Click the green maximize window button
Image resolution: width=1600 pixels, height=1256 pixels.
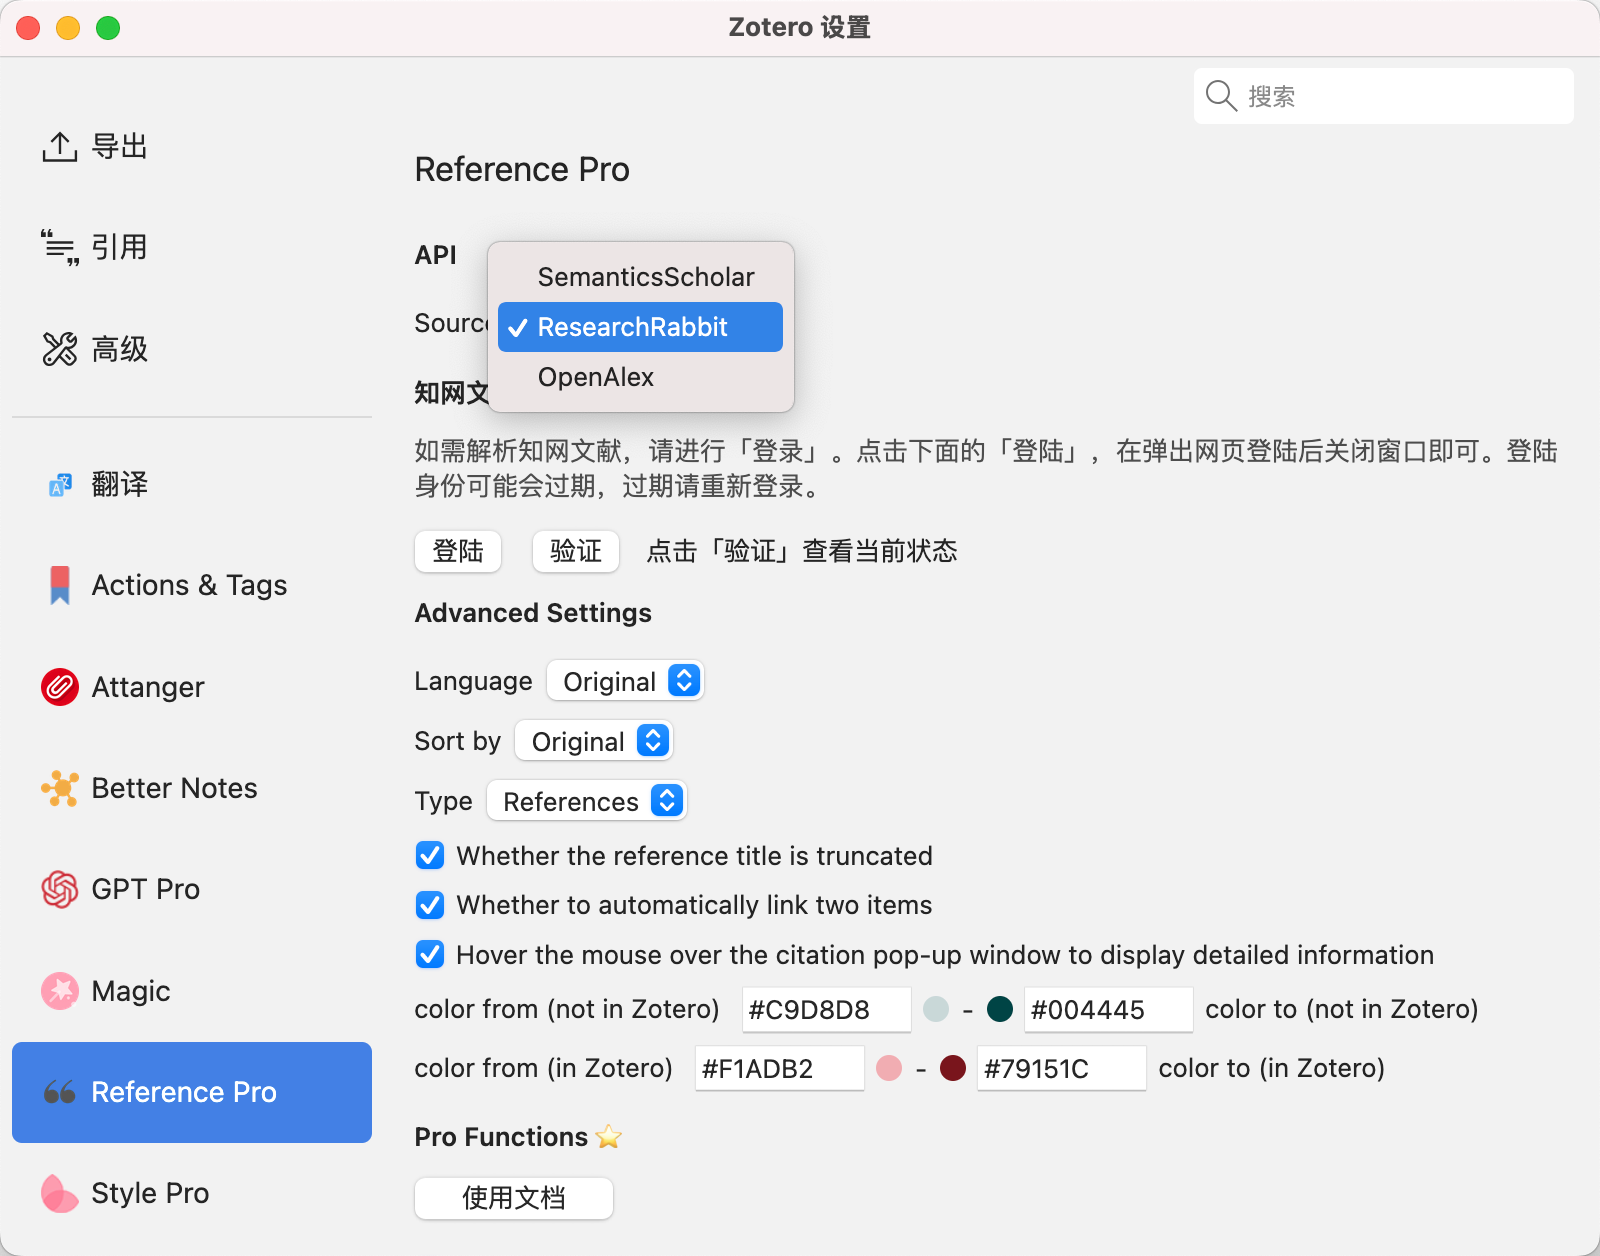(108, 28)
